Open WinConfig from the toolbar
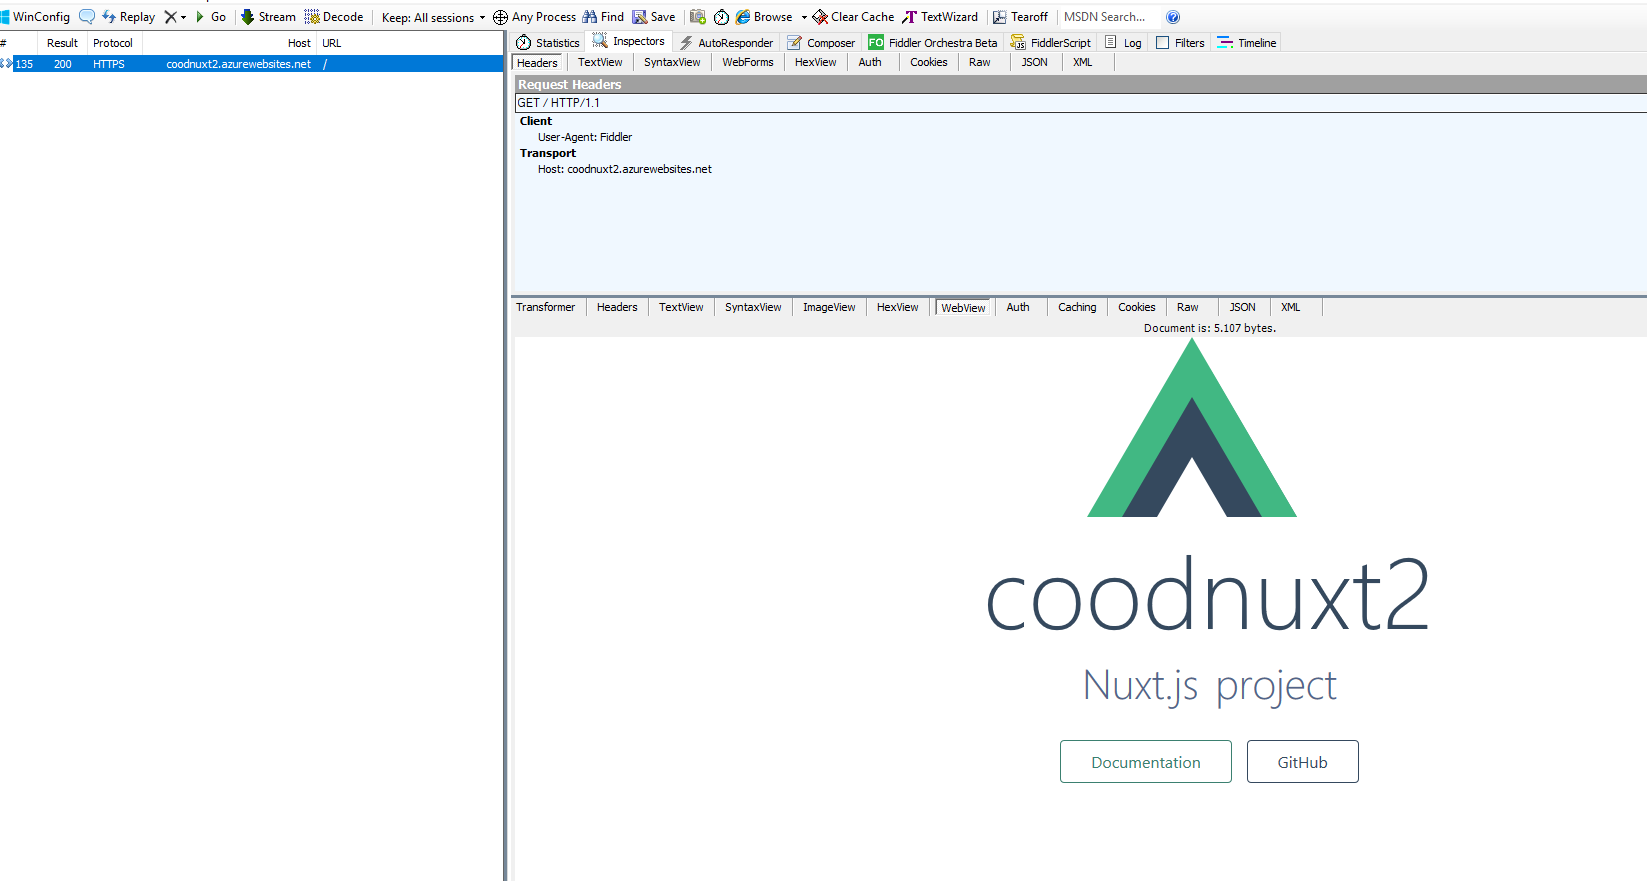This screenshot has height=881, width=1647. (x=36, y=17)
